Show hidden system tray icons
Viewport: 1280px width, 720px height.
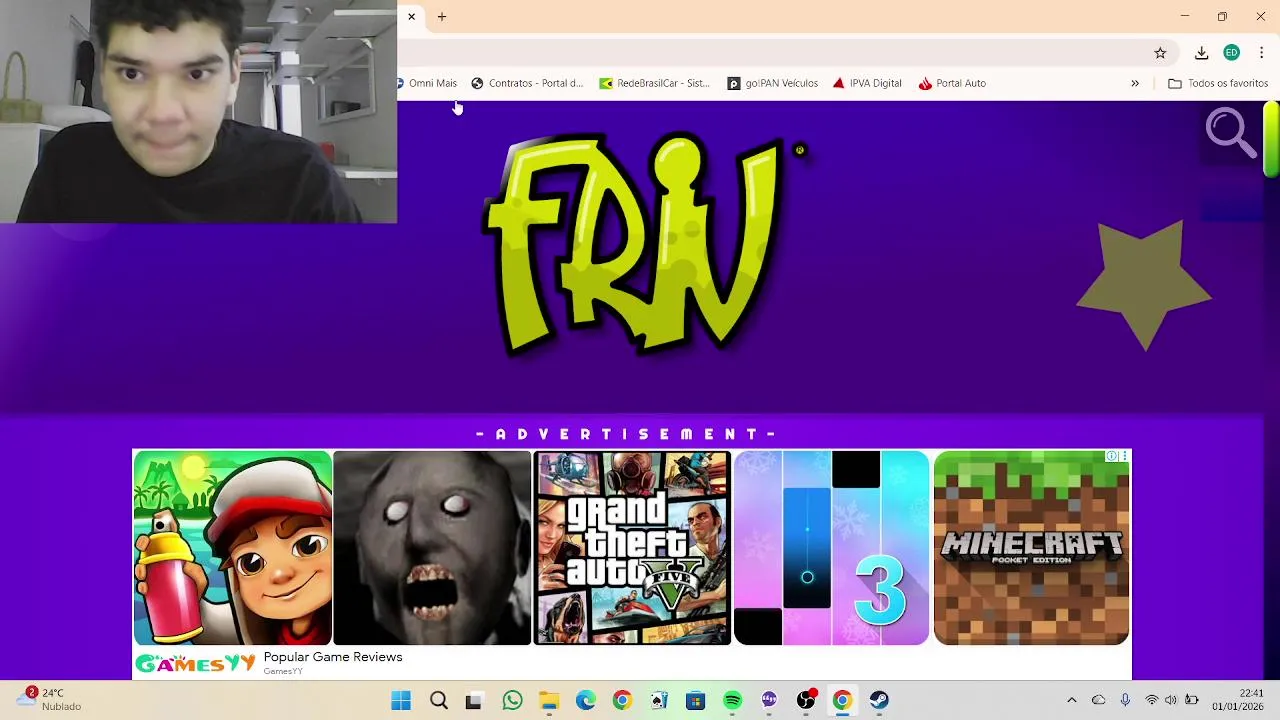[x=1072, y=700]
